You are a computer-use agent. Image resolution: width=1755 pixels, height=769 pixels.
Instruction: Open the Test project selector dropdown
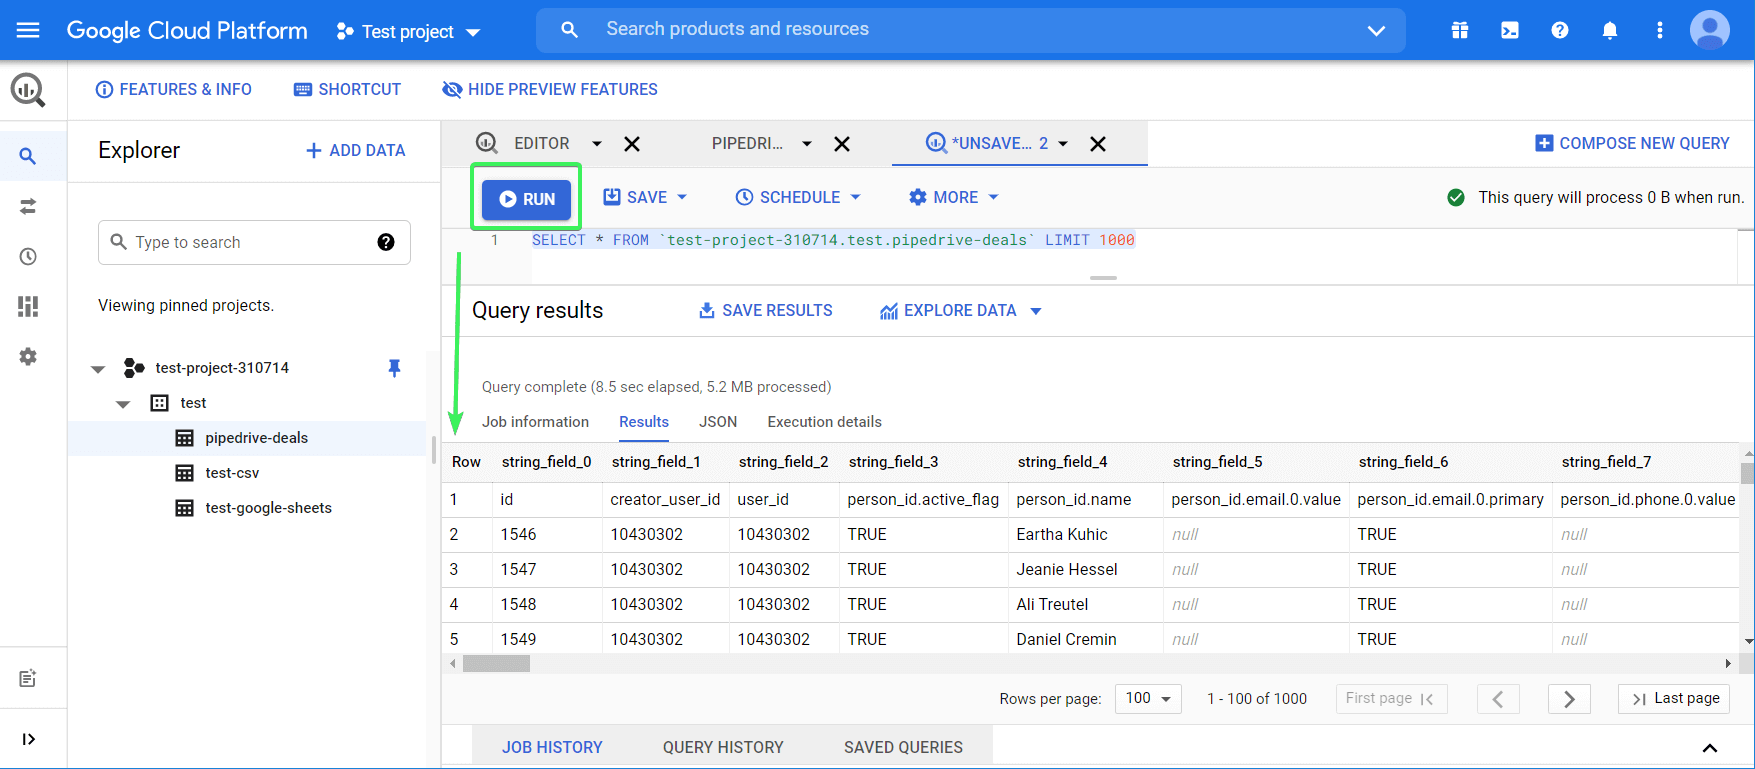pyautogui.click(x=408, y=32)
